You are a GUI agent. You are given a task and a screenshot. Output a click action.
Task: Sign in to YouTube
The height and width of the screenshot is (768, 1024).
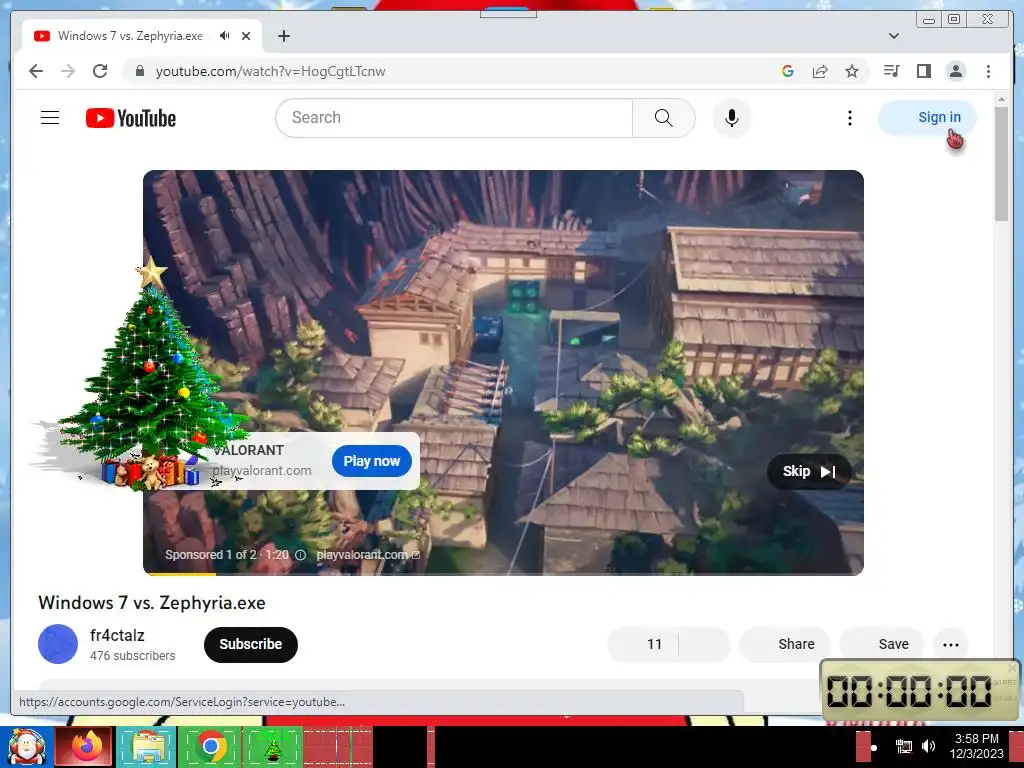point(927,118)
